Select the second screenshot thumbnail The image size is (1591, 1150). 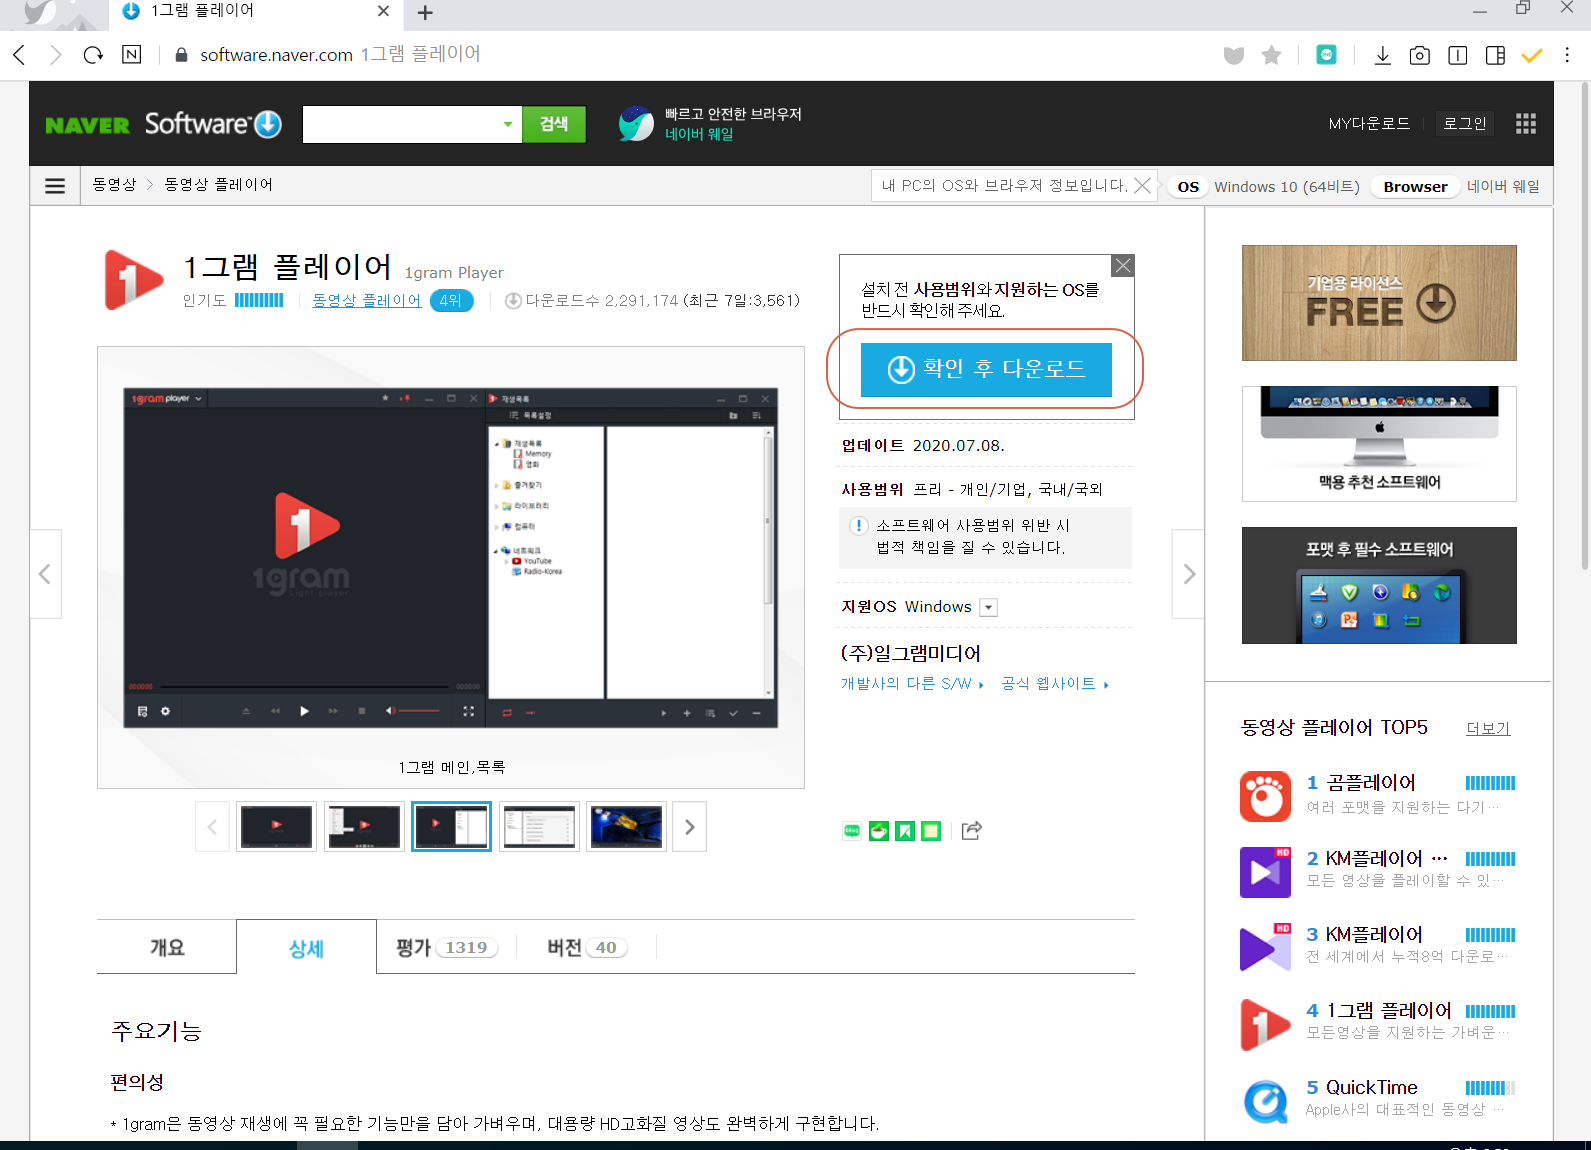(364, 827)
